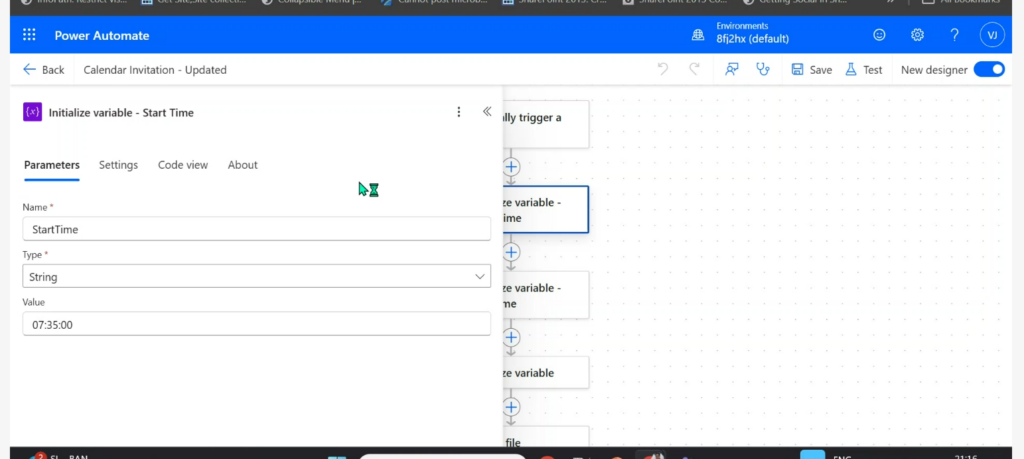Click the Name field containing StartTime
This screenshot has width=1024, height=459.
coord(257,229)
